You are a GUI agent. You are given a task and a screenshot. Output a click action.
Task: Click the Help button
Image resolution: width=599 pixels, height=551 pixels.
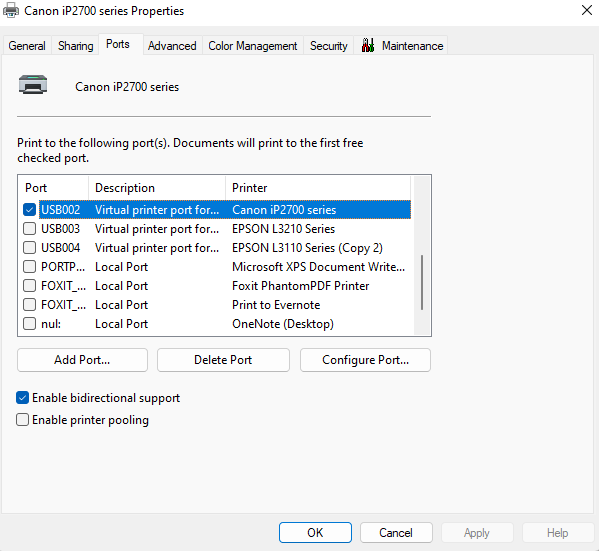click(558, 532)
